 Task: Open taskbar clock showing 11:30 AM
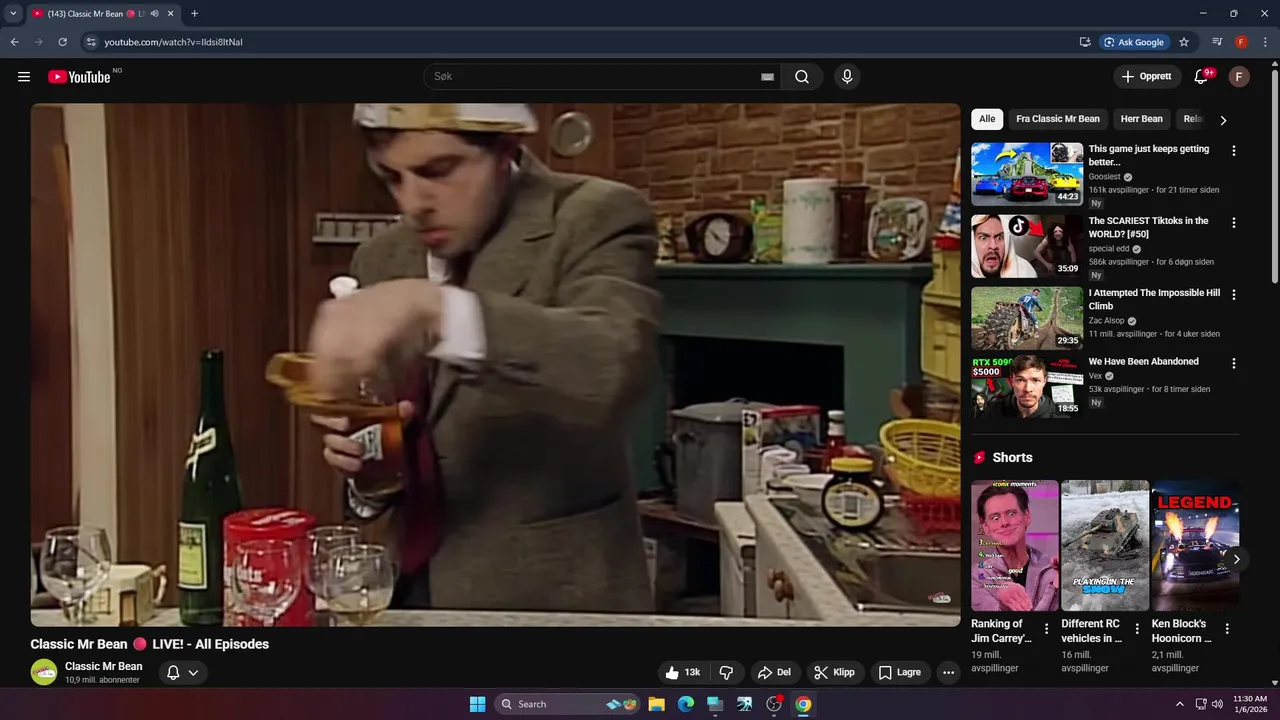click(1250, 704)
